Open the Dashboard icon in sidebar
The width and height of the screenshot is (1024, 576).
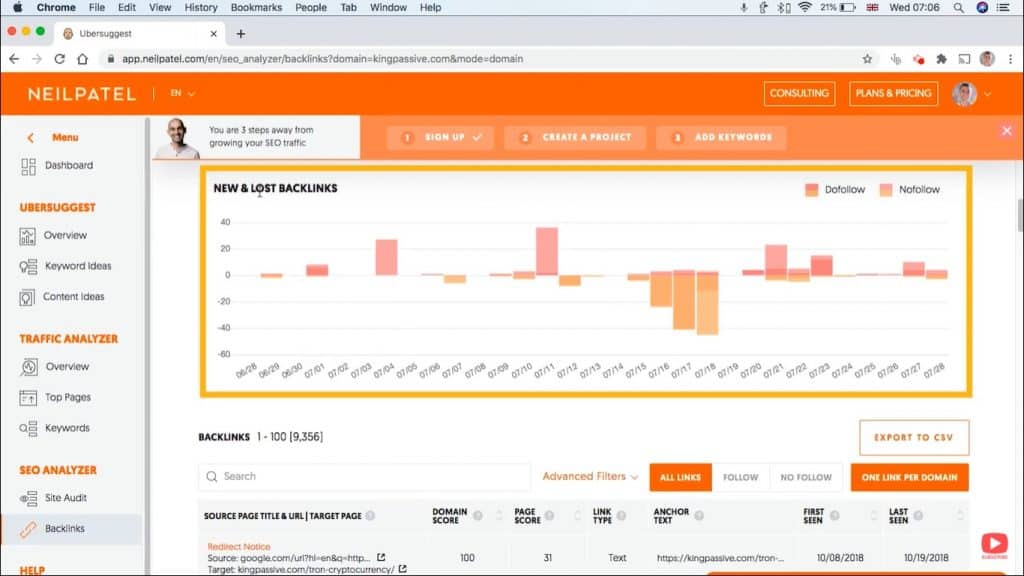(x=28, y=167)
